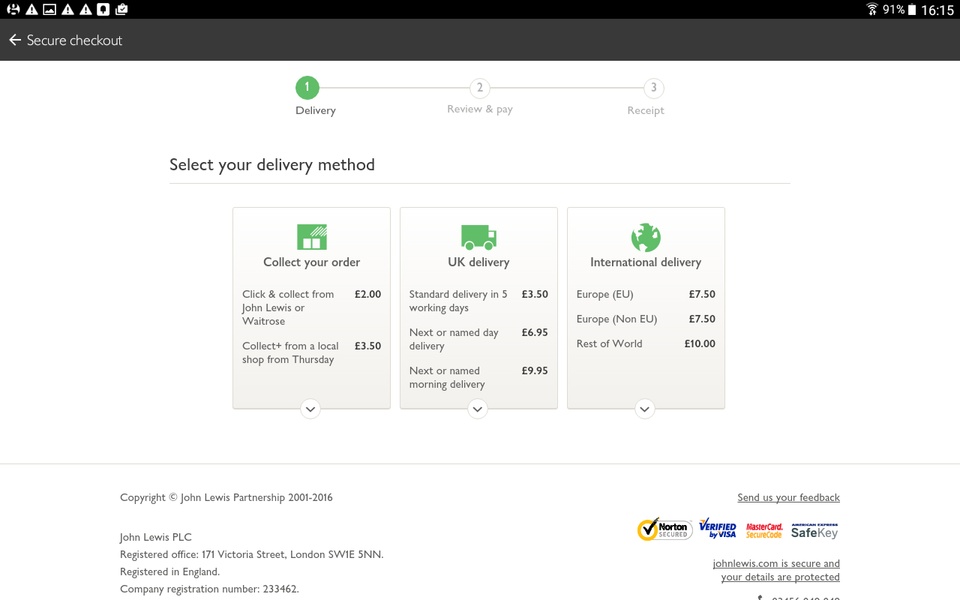Go to step 3 Receipt
Viewport: 960px width, 600px height.
point(654,88)
